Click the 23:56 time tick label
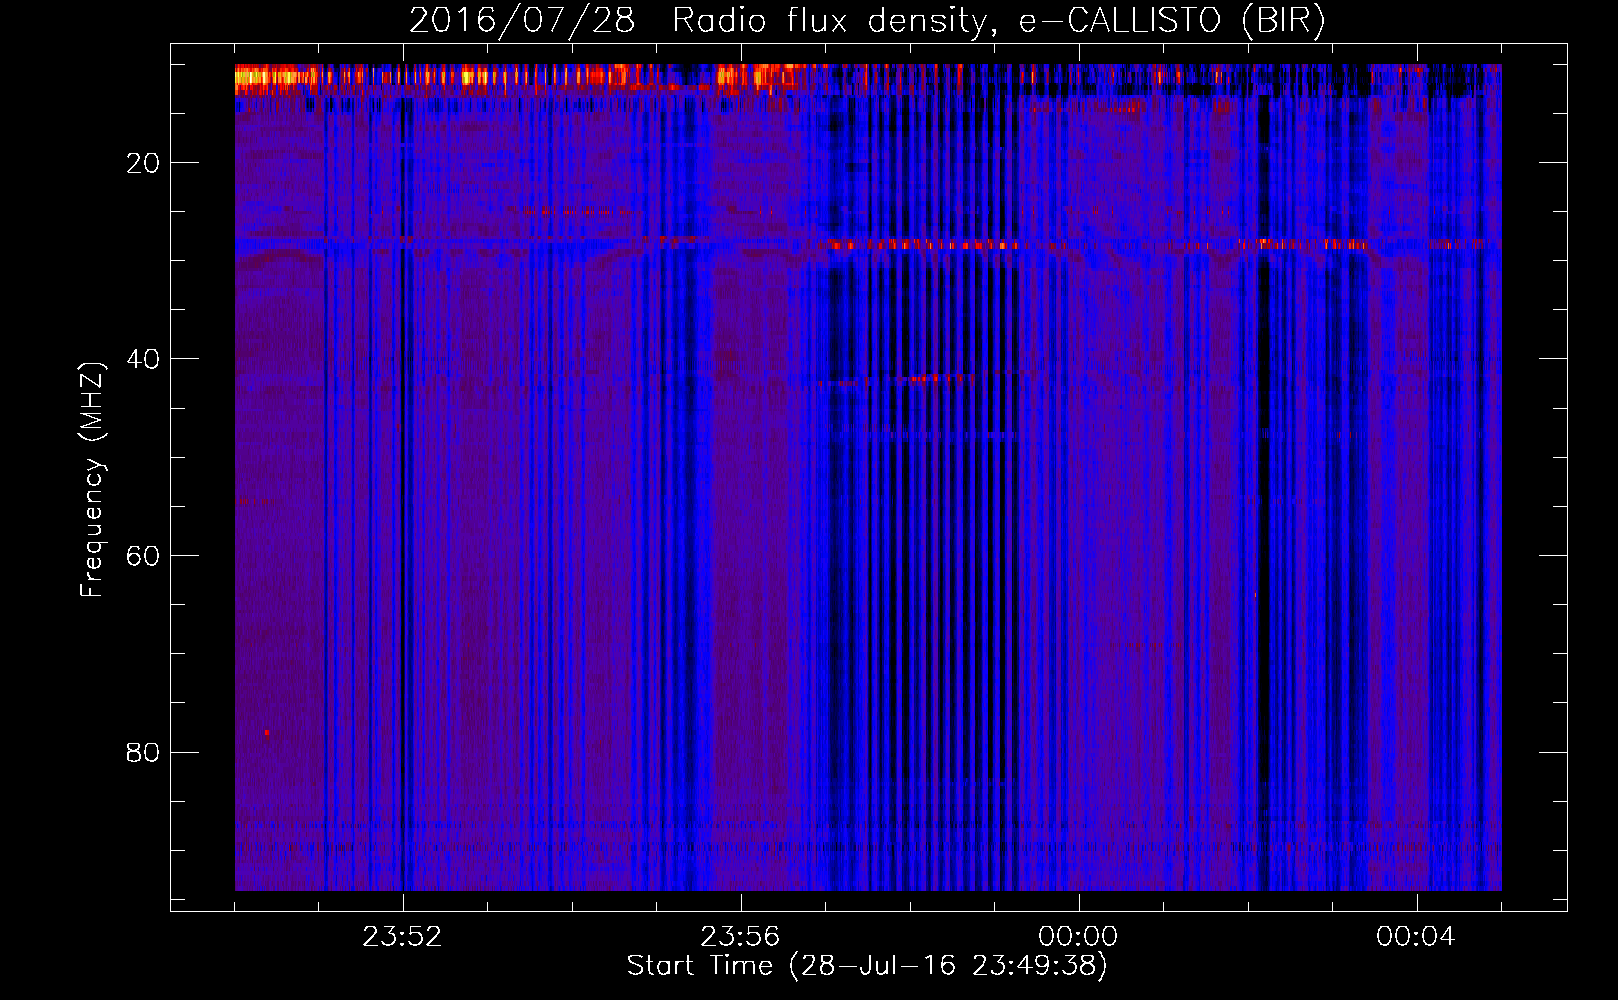 pyautogui.click(x=740, y=937)
